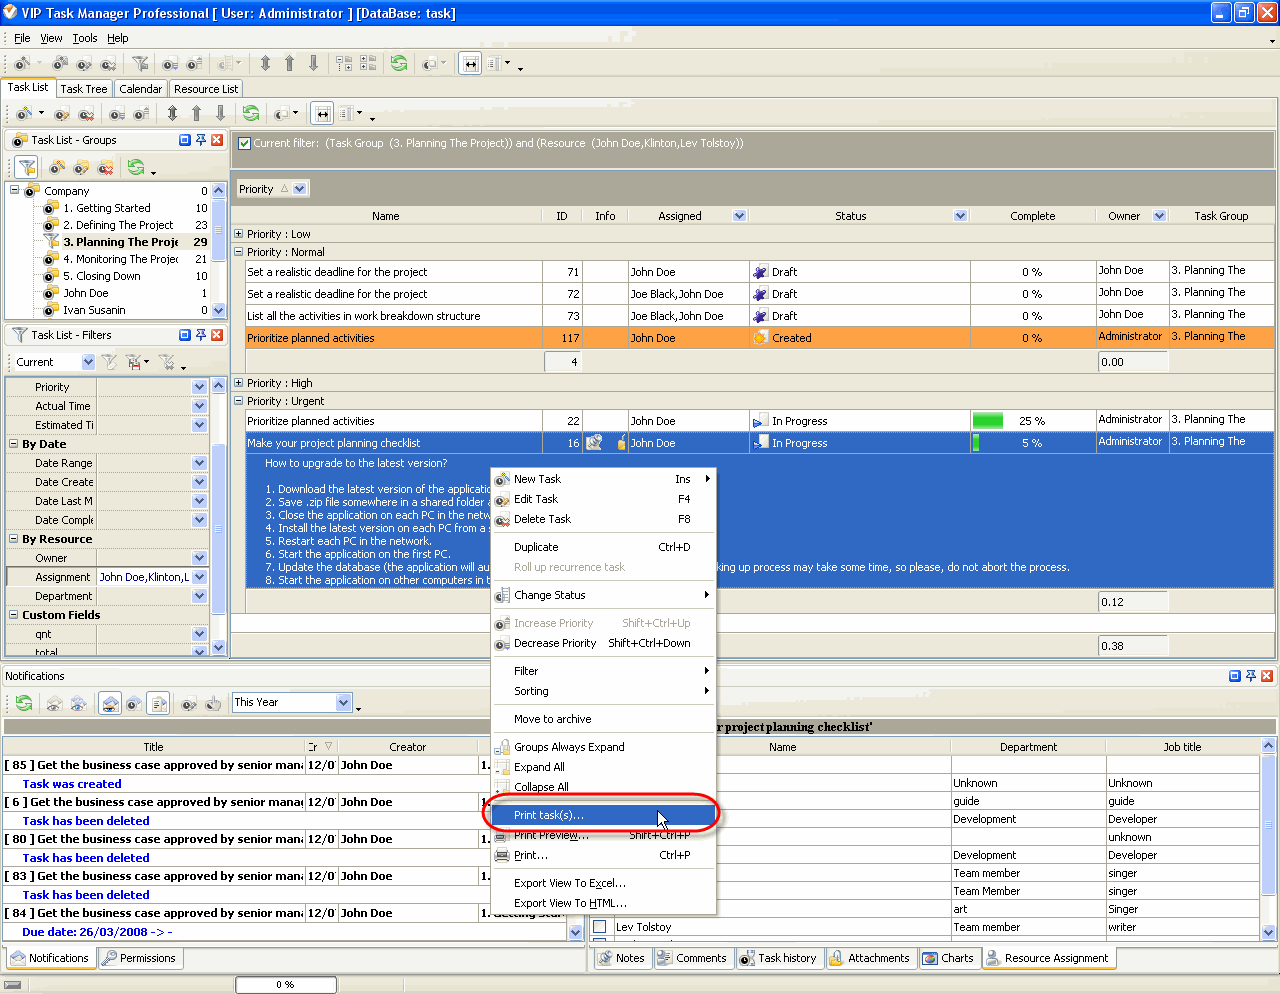Image resolution: width=1280 pixels, height=994 pixels.
Task: Click the refresh icon in the Task List - Groups panel
Action: click(x=136, y=167)
